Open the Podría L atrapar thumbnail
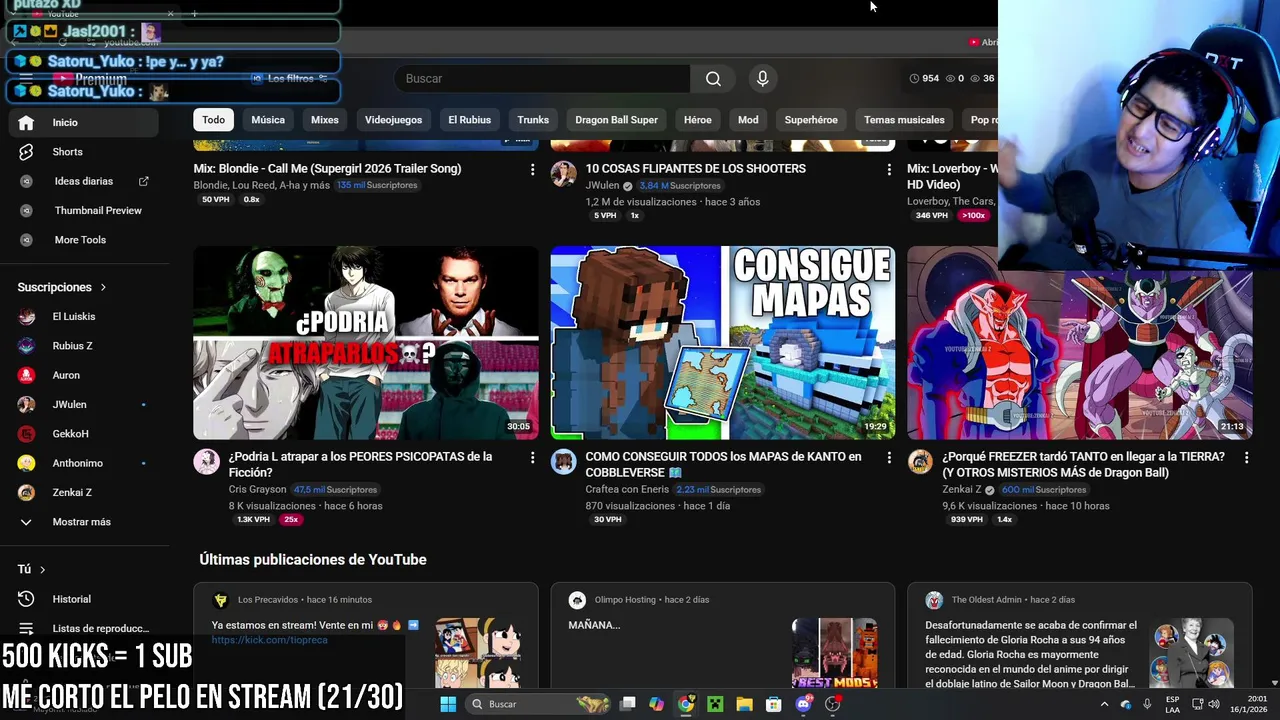This screenshot has height=720, width=1280. pyautogui.click(x=366, y=343)
